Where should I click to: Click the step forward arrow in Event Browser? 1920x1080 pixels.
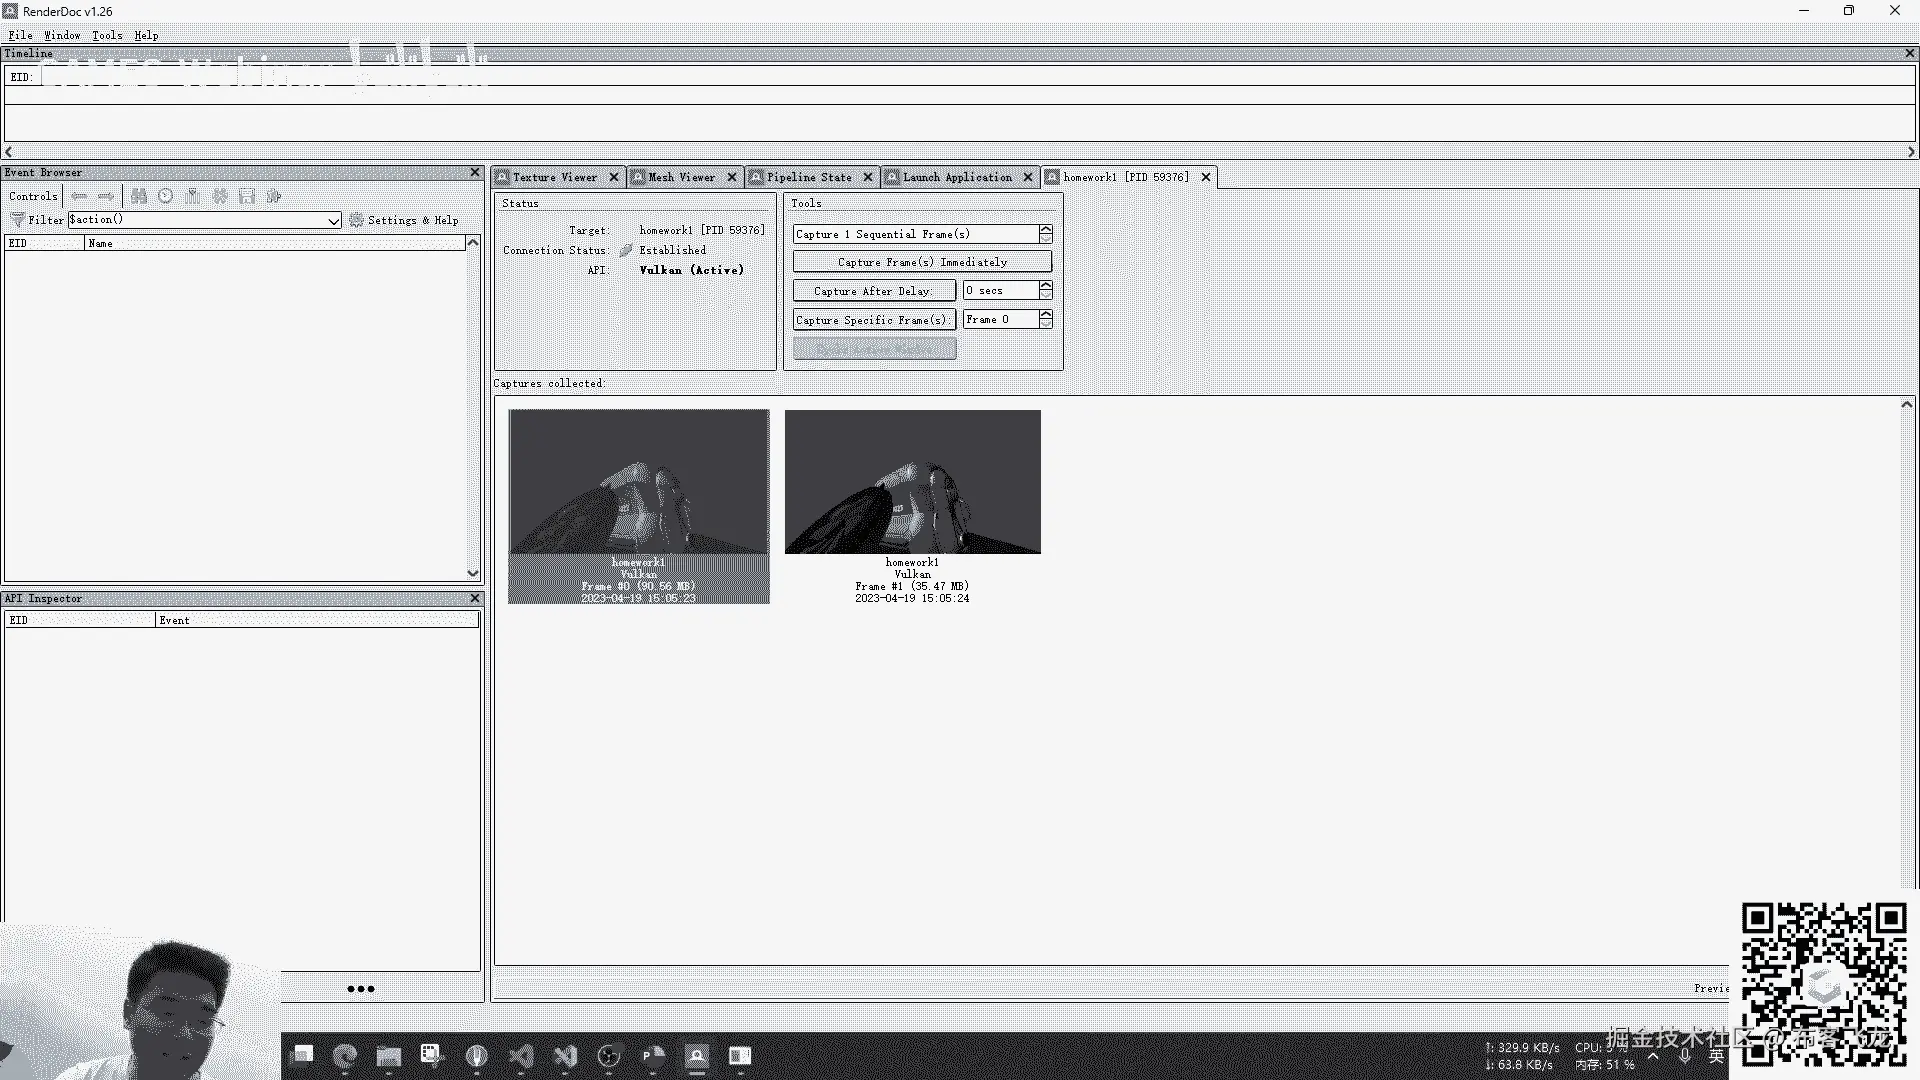click(x=106, y=196)
